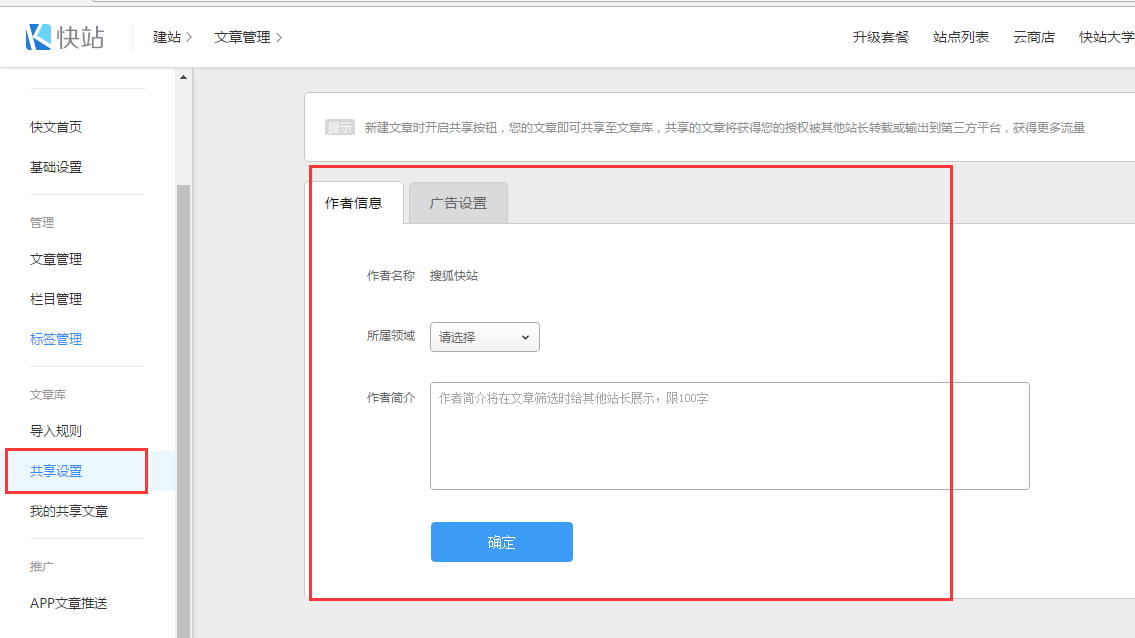Open the 所属领域 dropdown
Screen dimensions: 1135x638
coord(485,337)
